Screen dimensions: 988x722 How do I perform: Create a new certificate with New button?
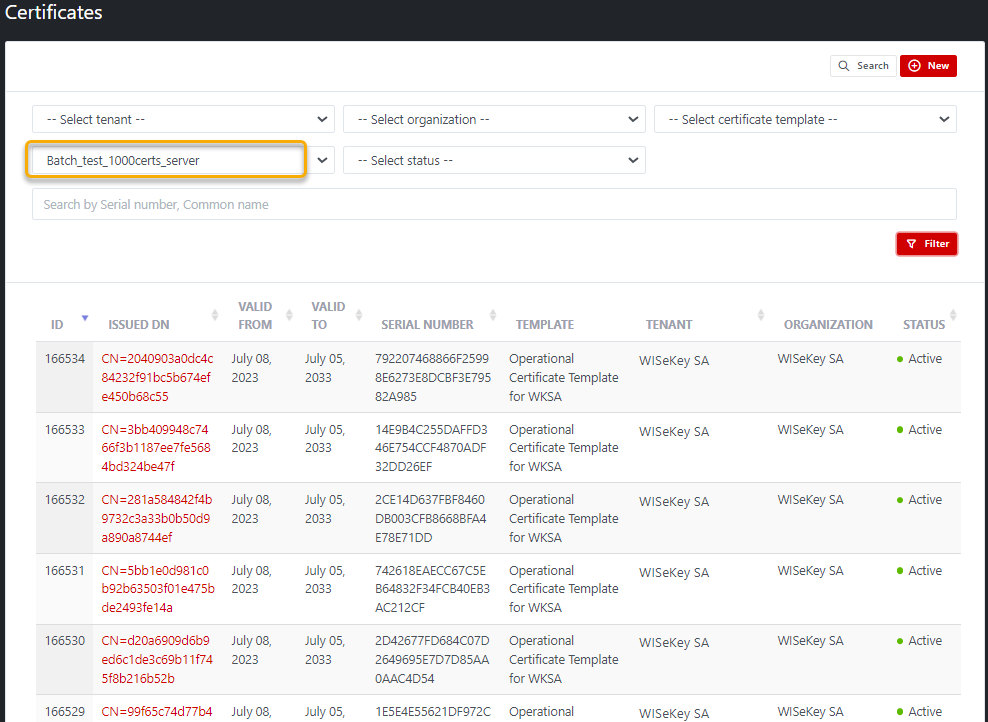pos(928,66)
